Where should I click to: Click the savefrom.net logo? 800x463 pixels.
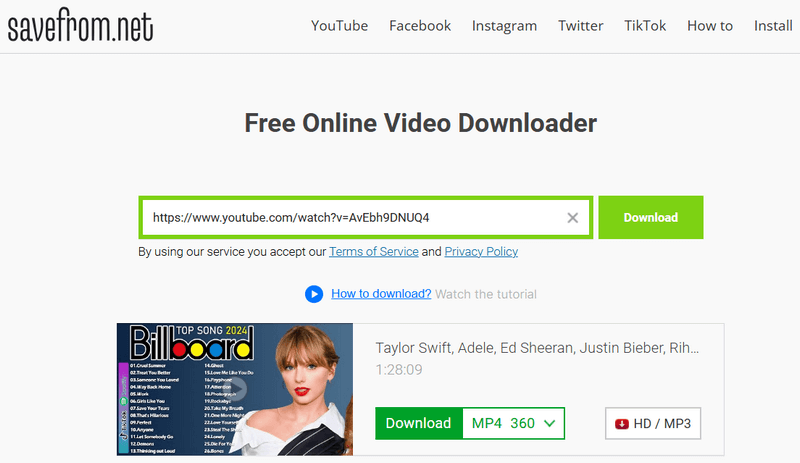(x=80, y=25)
